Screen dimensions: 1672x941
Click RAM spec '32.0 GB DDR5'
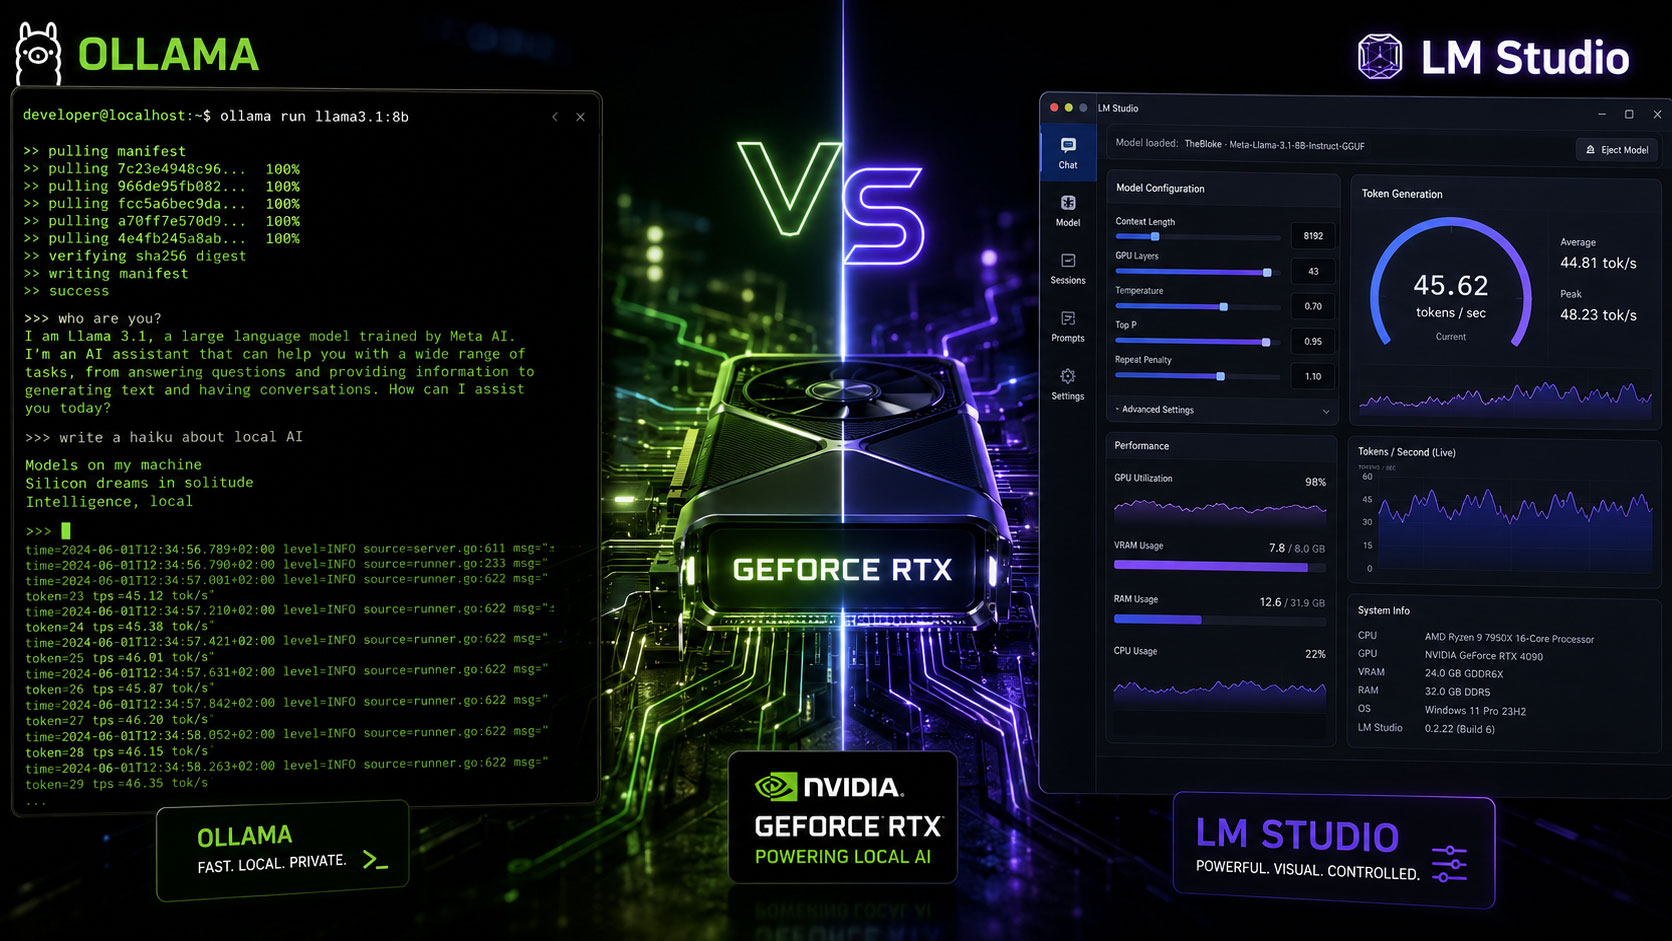click(1457, 692)
